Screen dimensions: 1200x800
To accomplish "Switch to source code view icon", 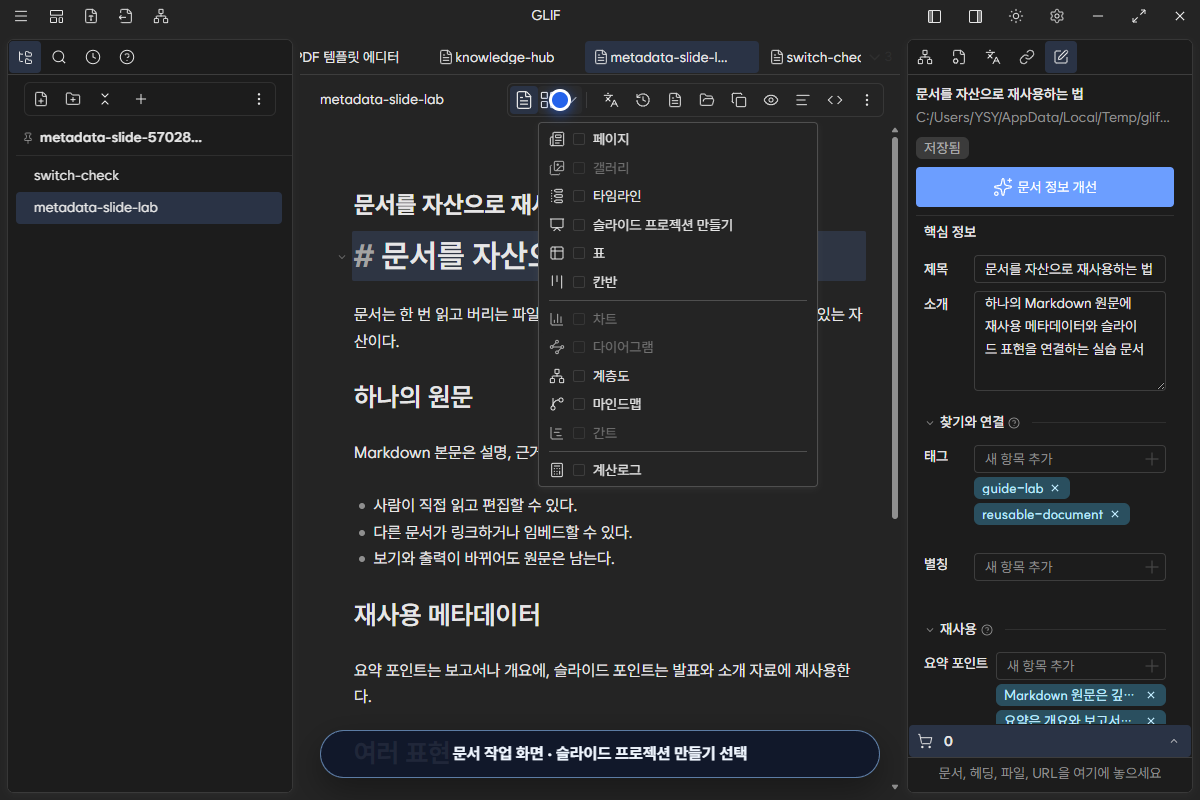I will pyautogui.click(x=835, y=100).
